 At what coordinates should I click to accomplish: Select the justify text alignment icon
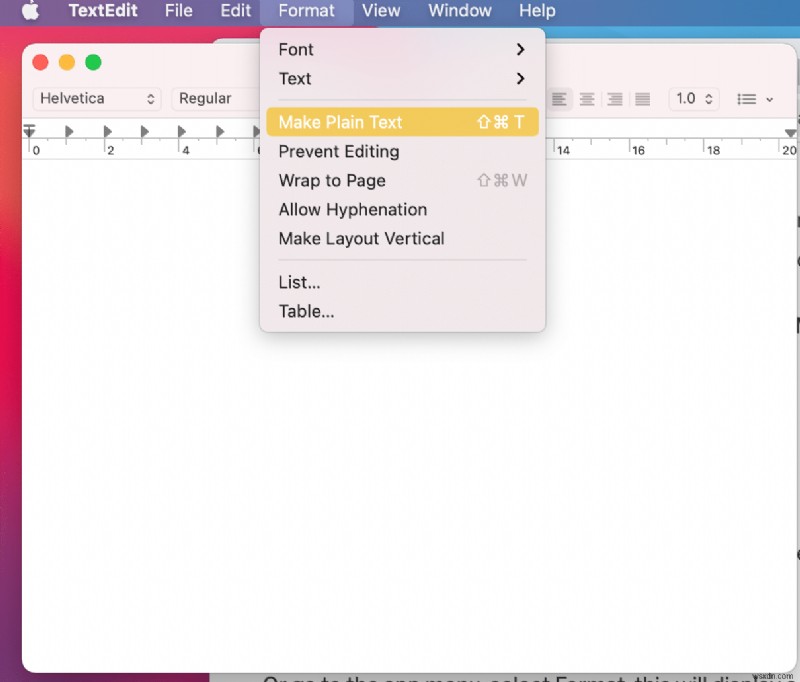(x=641, y=99)
